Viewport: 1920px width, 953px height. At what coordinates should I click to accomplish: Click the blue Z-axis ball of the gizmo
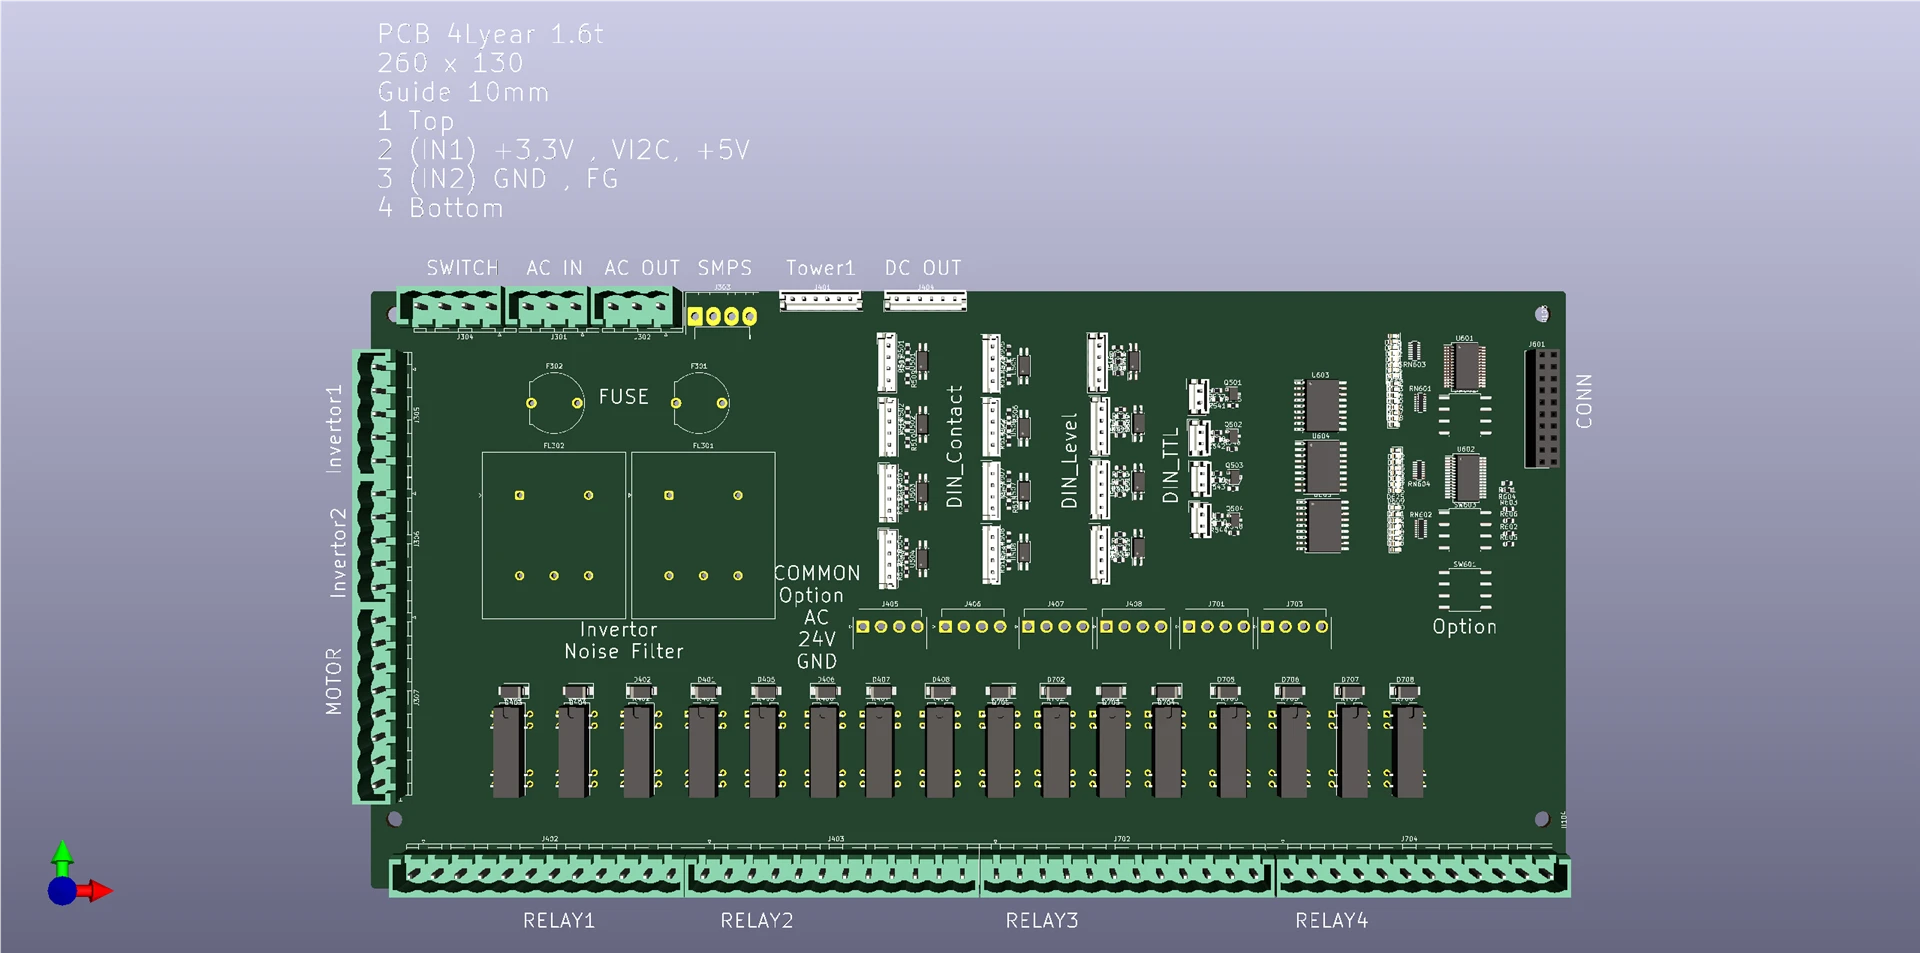point(62,891)
